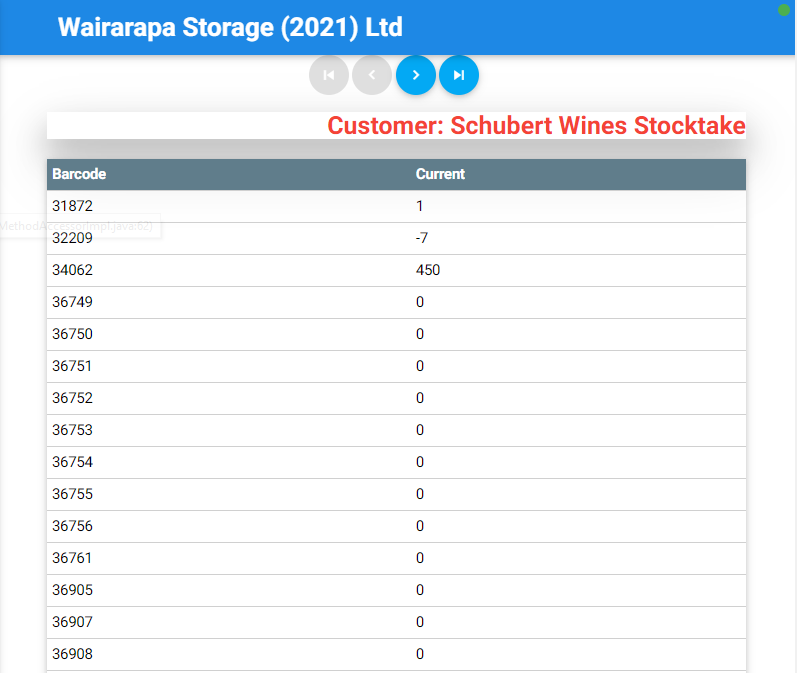Click the previous page arrow
Screen dimensions: 797x673
(372, 75)
